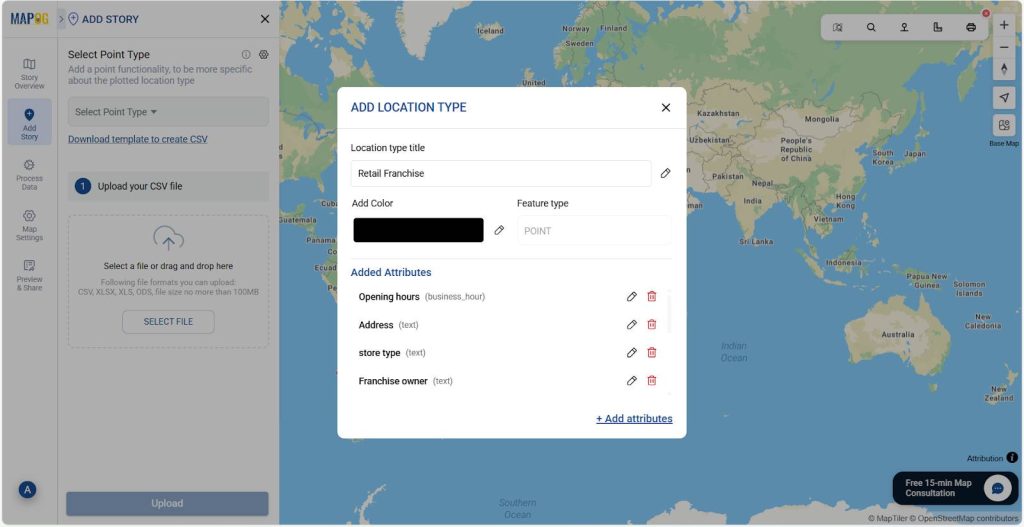Click the Upload button

(167, 503)
